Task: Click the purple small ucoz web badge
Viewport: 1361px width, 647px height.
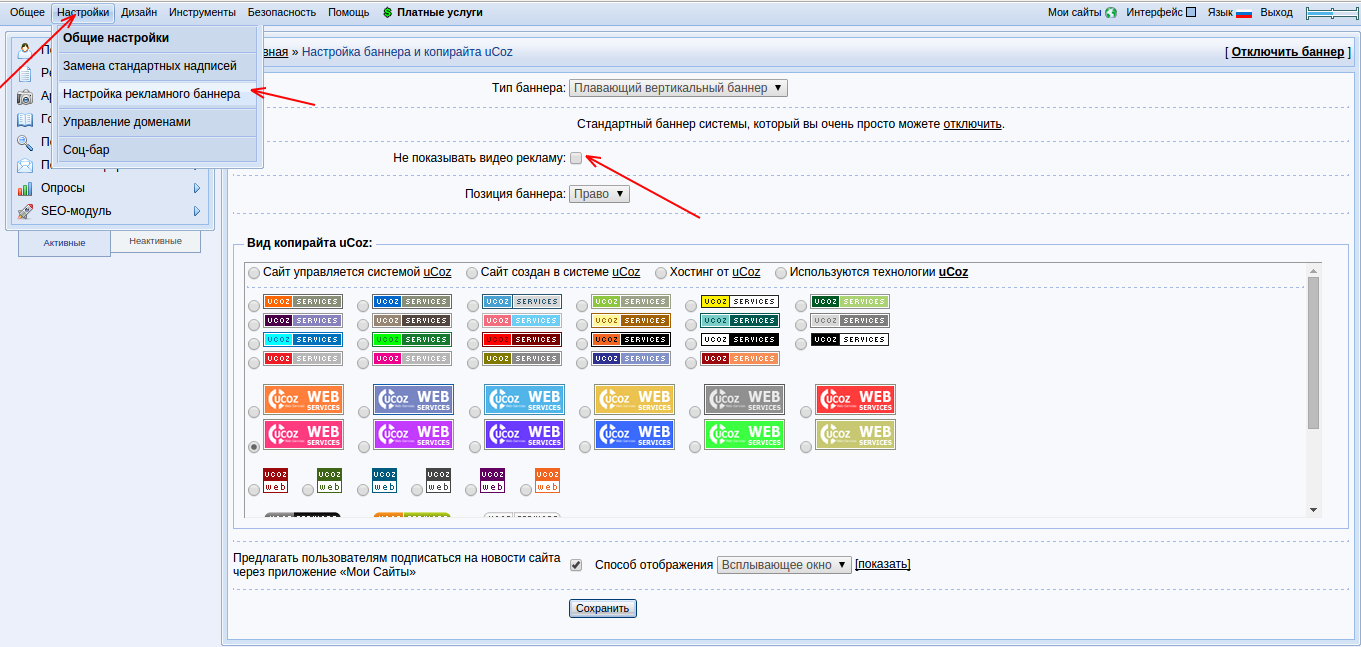Action: coord(492,480)
